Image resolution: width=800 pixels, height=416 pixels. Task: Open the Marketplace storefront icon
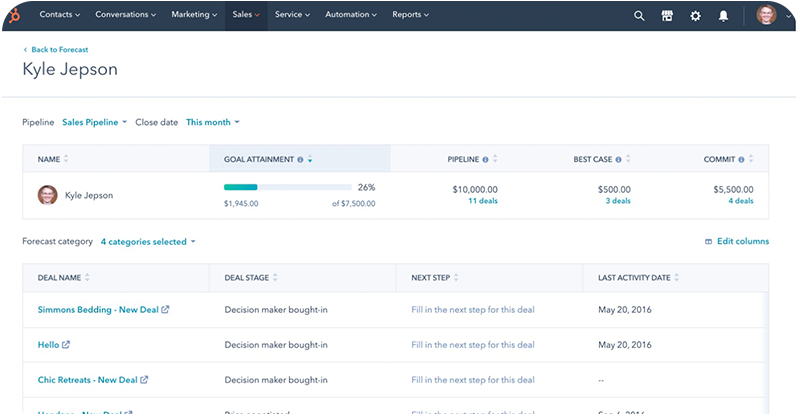pyautogui.click(x=667, y=16)
